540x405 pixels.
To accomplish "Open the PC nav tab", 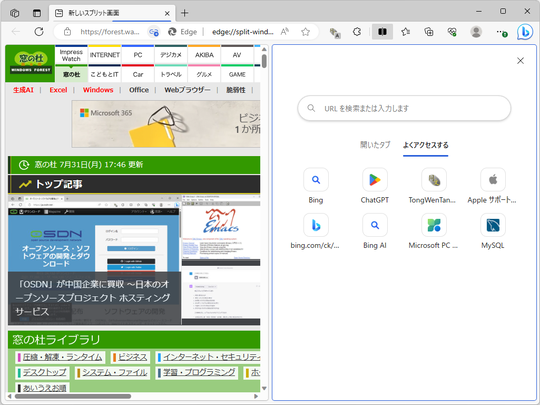I will click(x=138, y=55).
